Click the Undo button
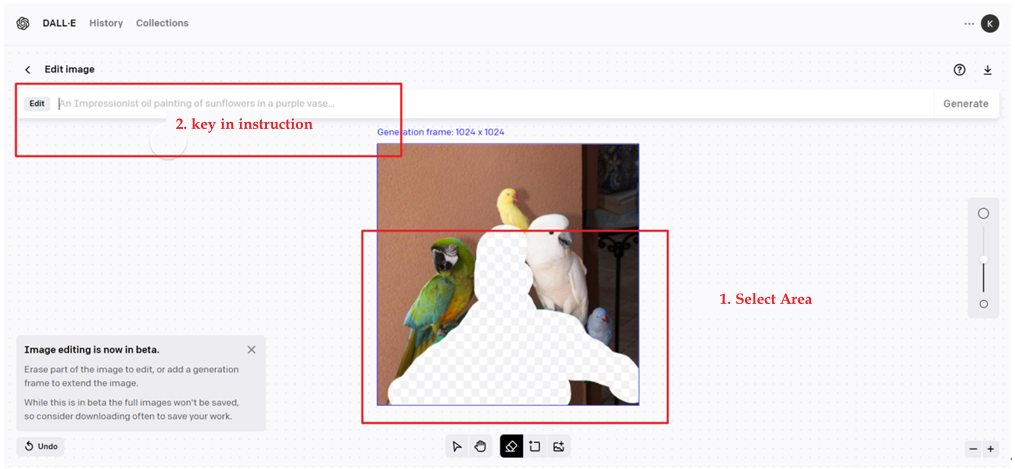 click(41, 446)
